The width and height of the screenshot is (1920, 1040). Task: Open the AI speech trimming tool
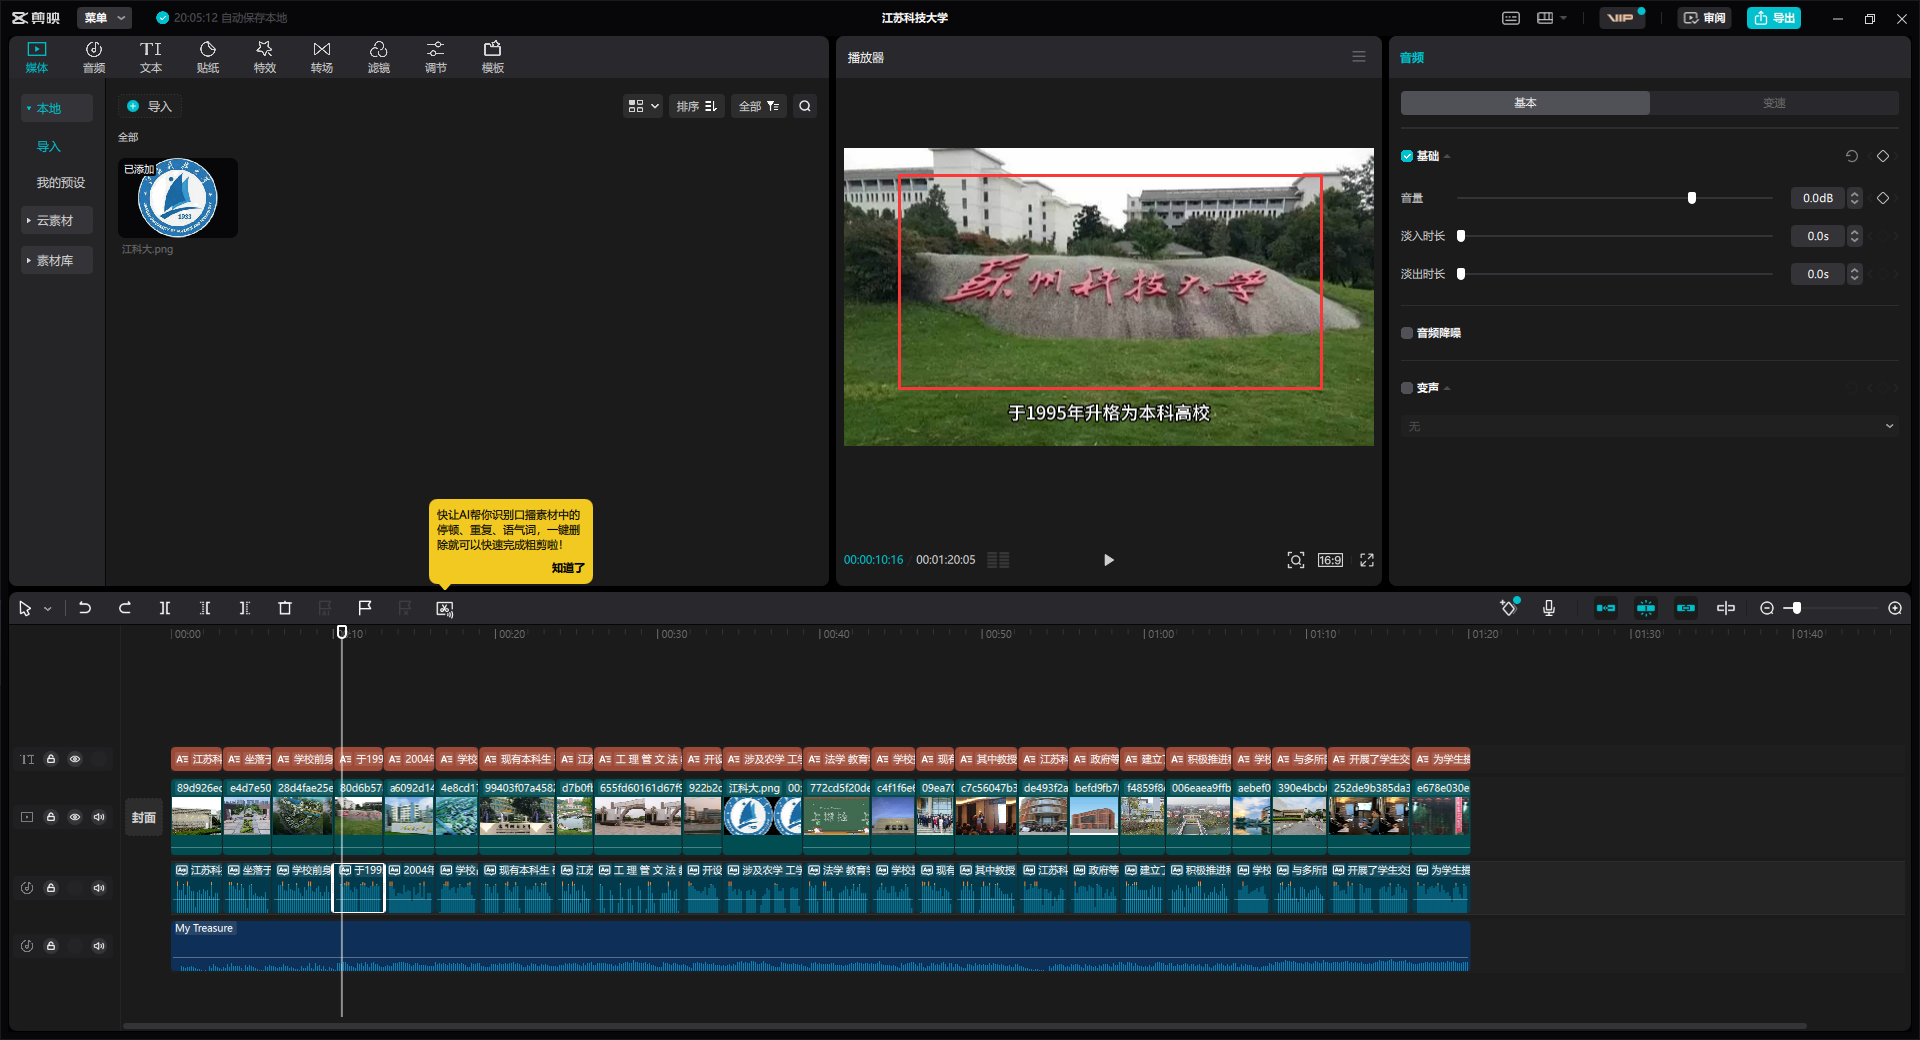[445, 608]
